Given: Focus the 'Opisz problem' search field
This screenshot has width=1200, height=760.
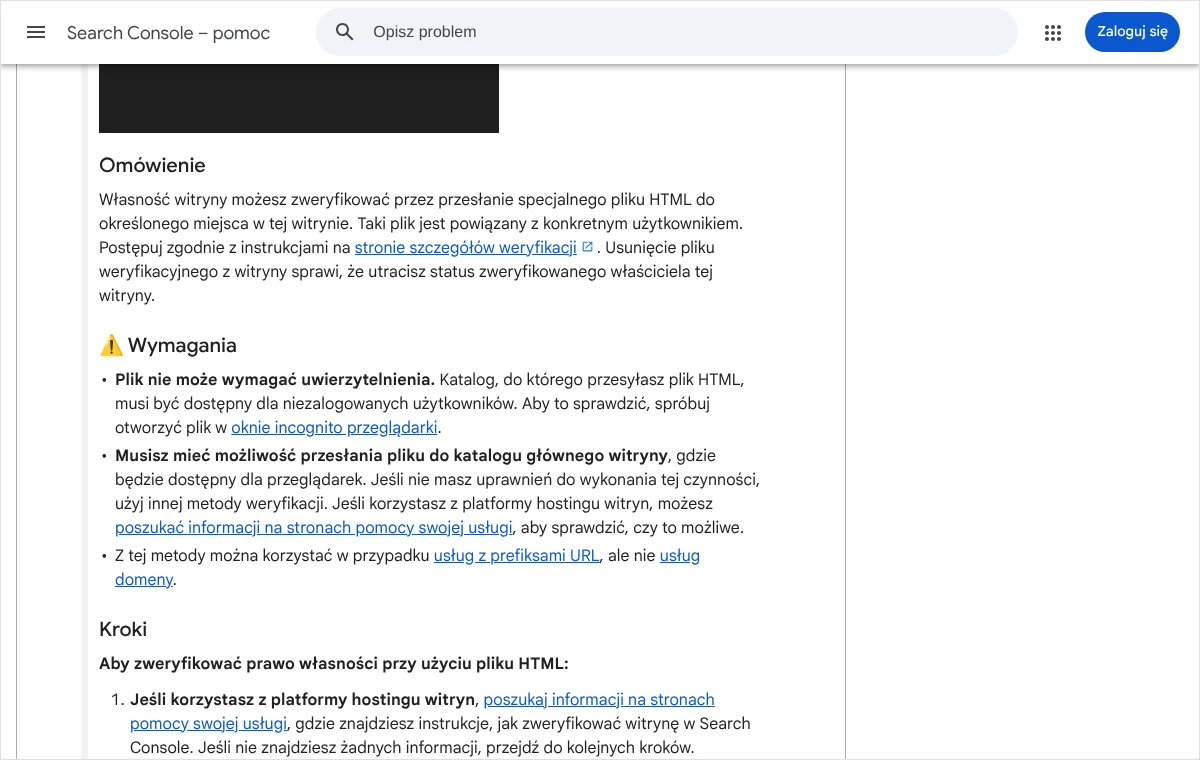Looking at the screenshot, I should coord(667,32).
